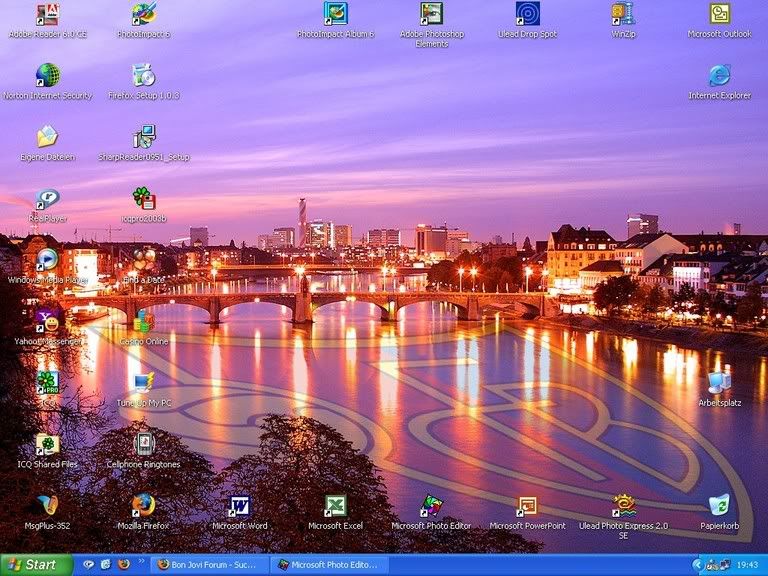Screen dimensions: 768x576
Task: Click the Microsoft PowerPoint desktop icon
Action: pos(527,506)
